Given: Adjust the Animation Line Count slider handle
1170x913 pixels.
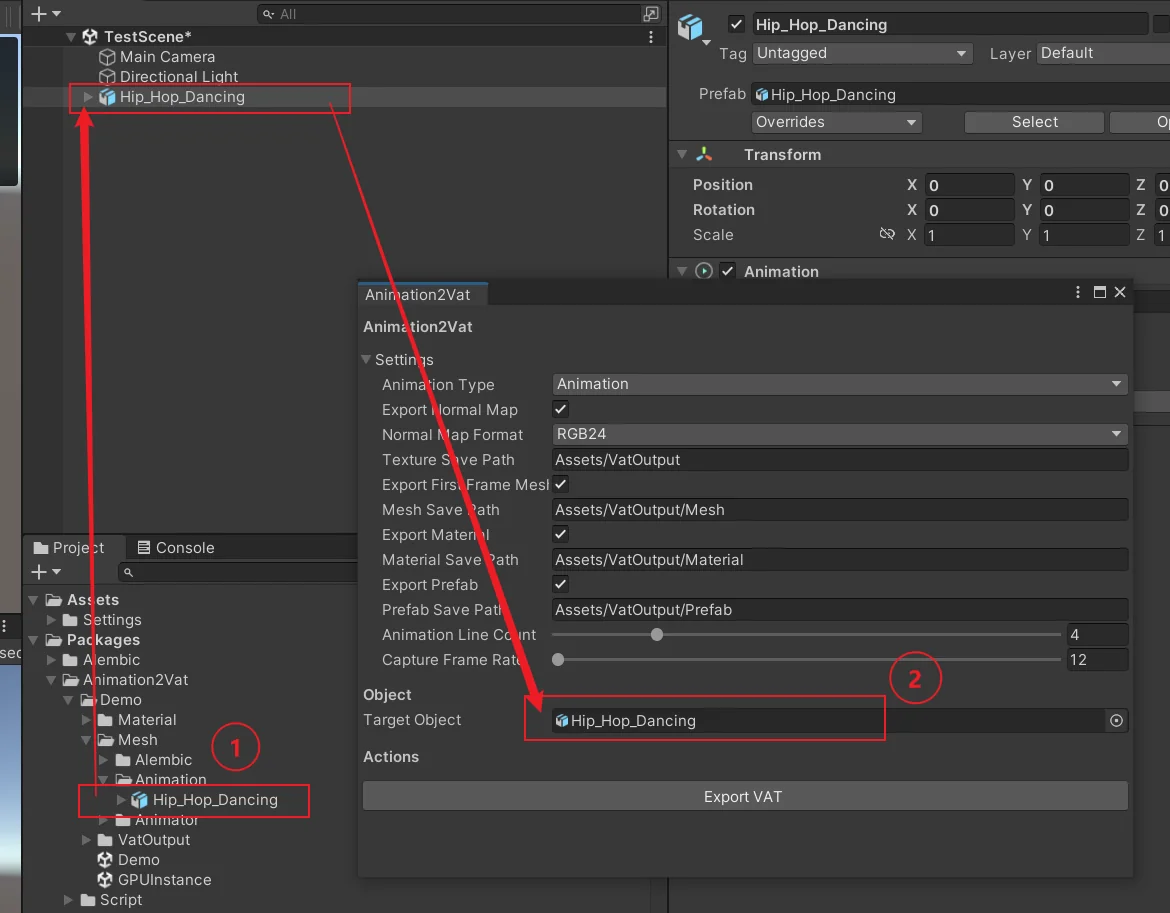Looking at the screenshot, I should pyautogui.click(x=657, y=635).
